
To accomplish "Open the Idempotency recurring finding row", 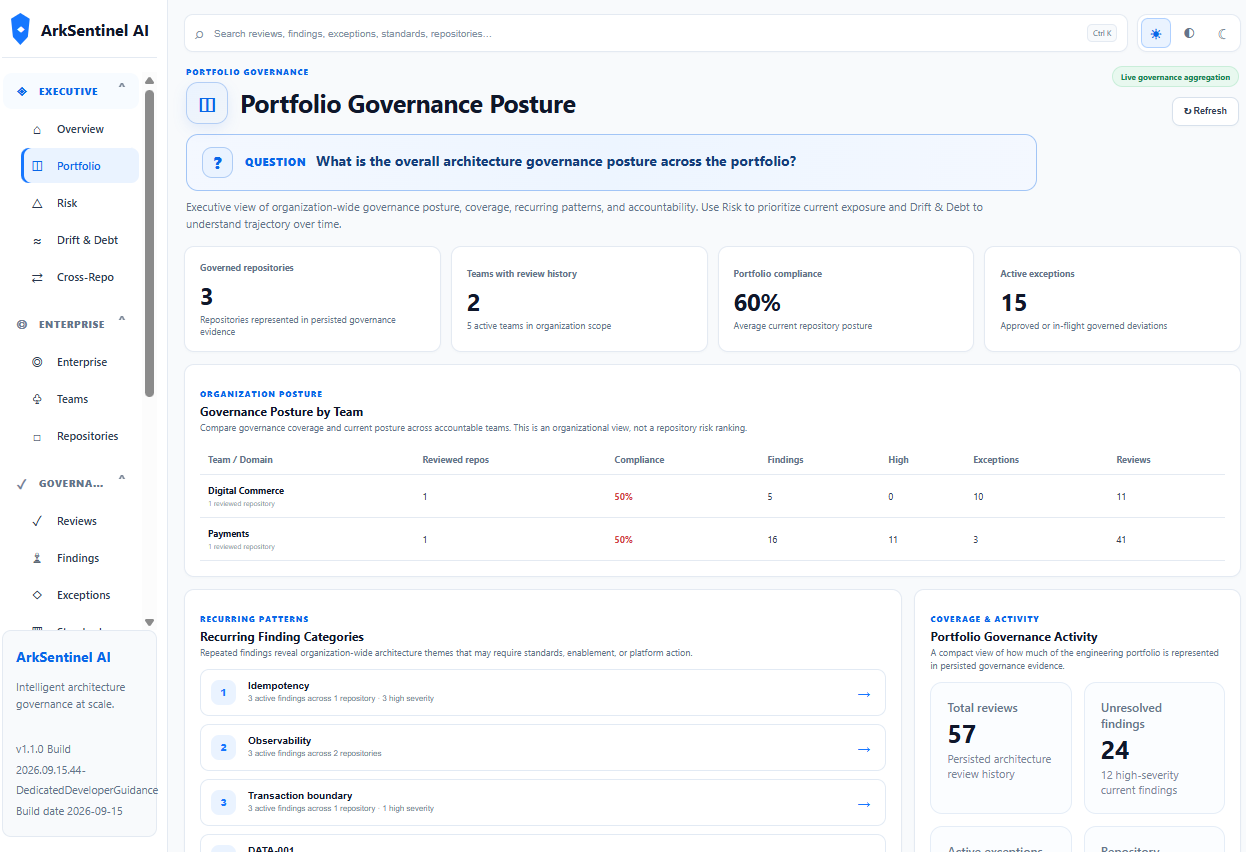I will (543, 693).
